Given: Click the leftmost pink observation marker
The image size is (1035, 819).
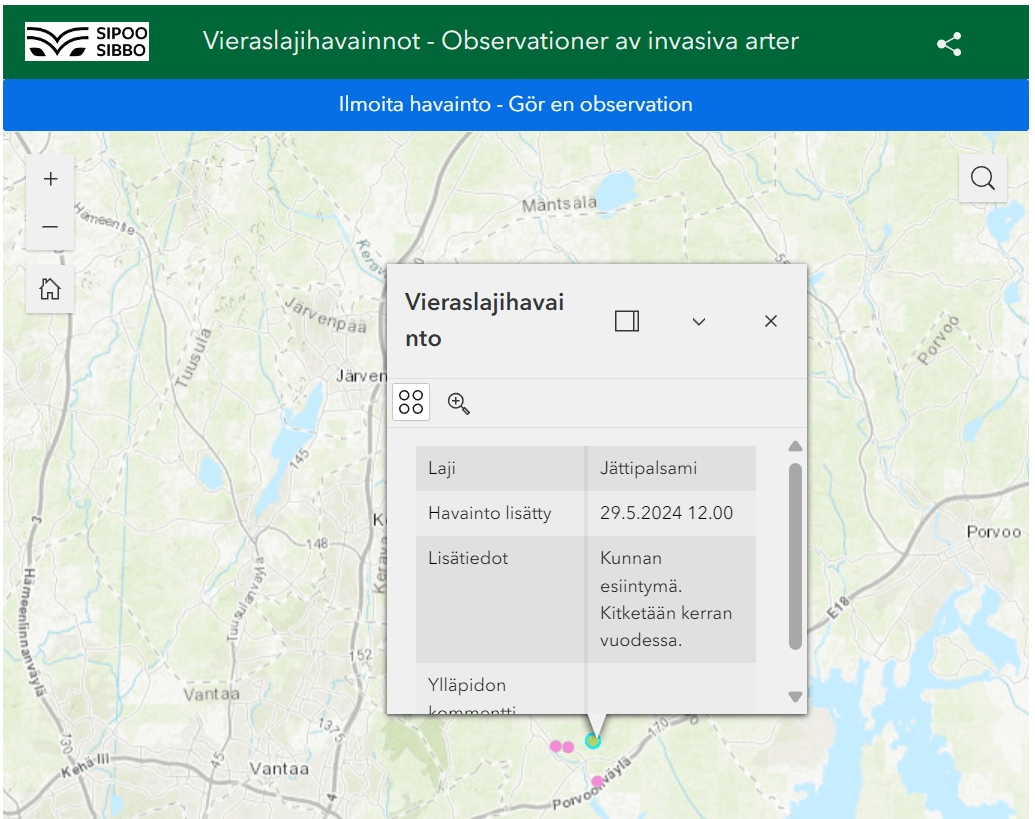Looking at the screenshot, I should (x=555, y=745).
